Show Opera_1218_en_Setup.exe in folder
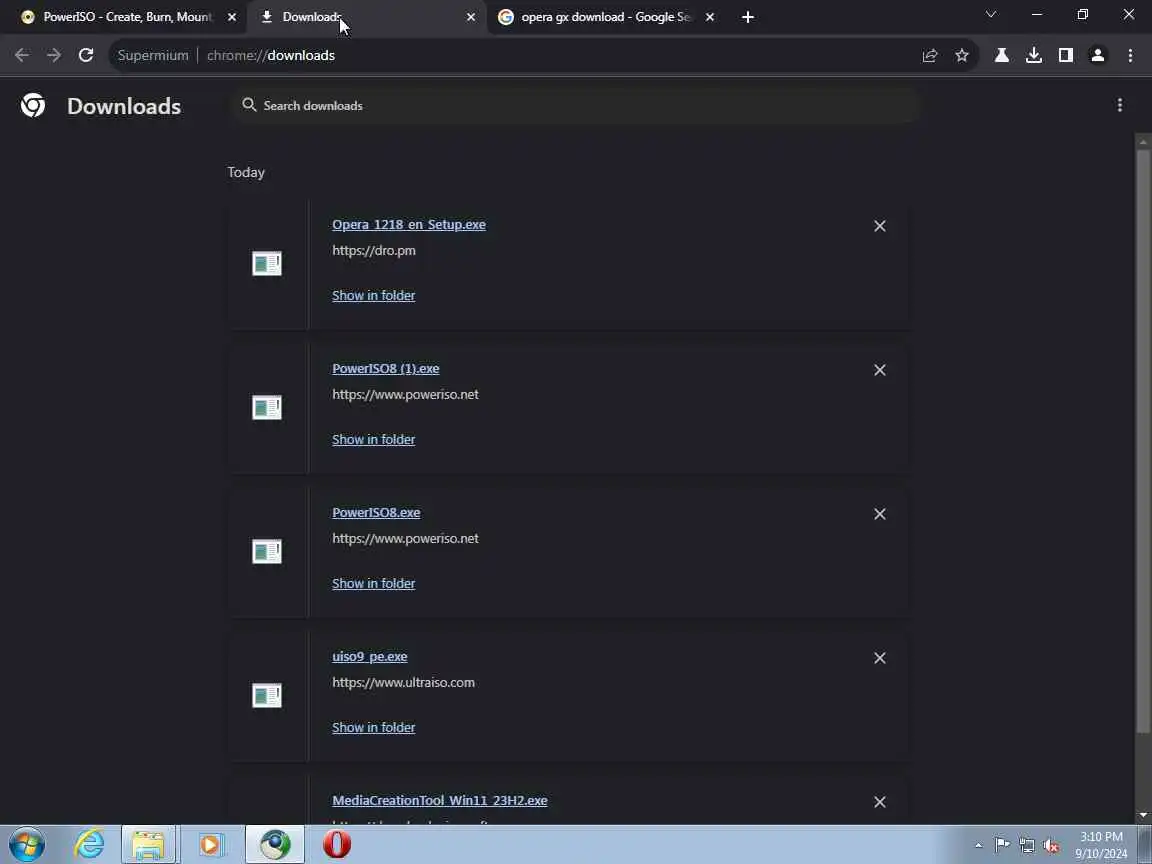This screenshot has width=1152, height=864. (373, 295)
